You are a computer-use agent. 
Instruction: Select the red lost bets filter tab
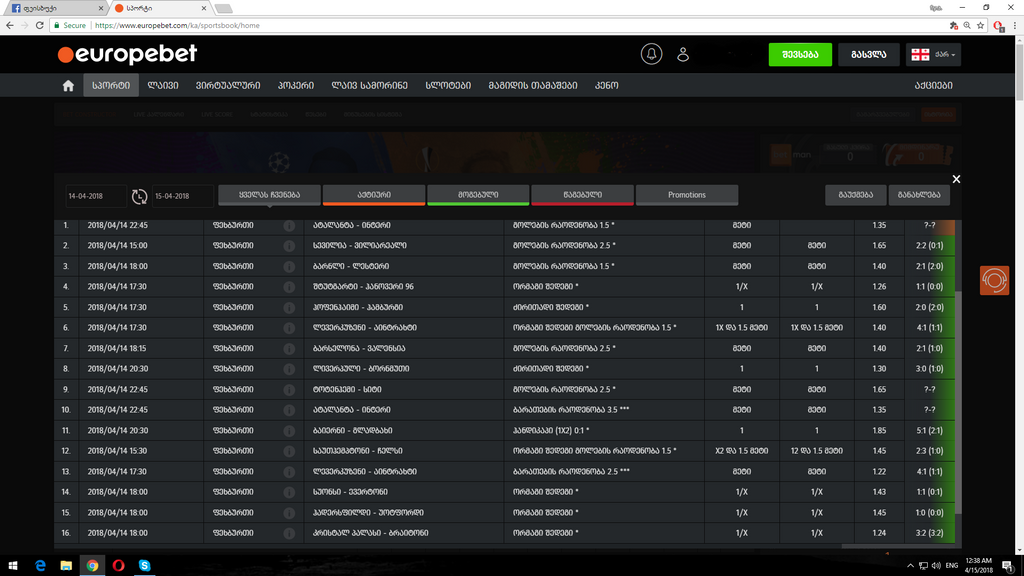click(582, 195)
